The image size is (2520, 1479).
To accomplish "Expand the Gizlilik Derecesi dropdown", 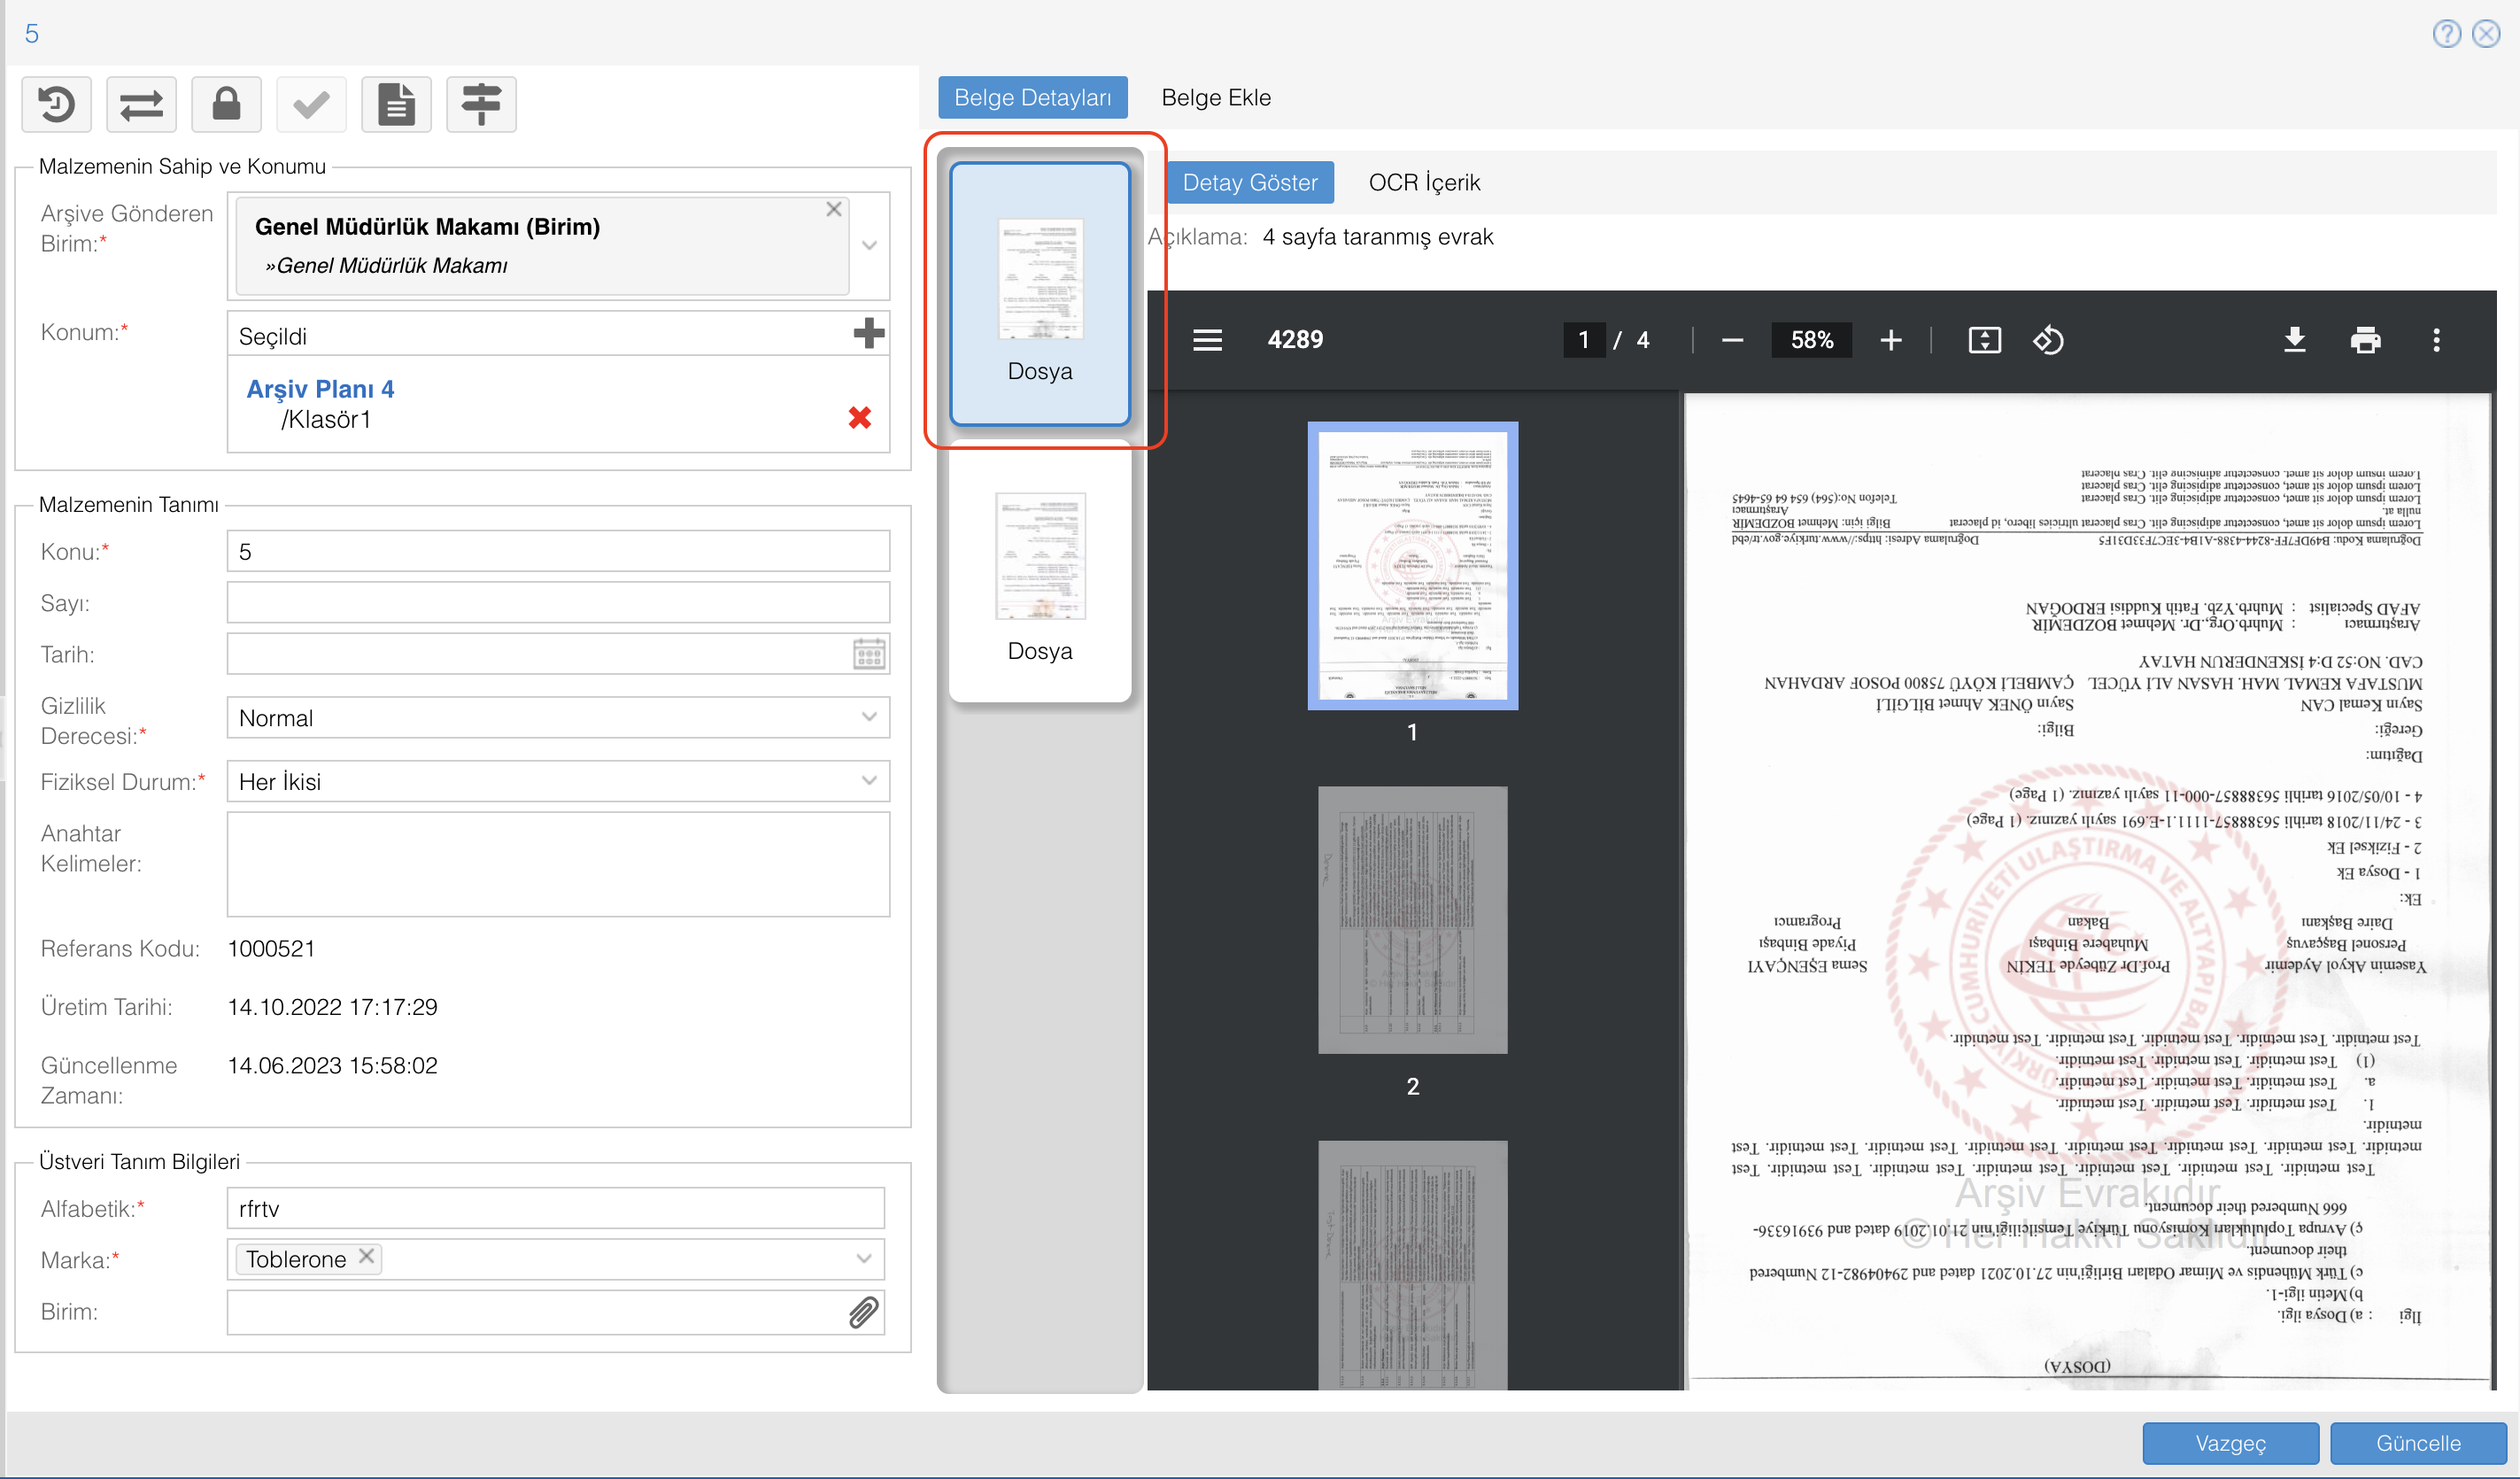I will tap(868, 717).
